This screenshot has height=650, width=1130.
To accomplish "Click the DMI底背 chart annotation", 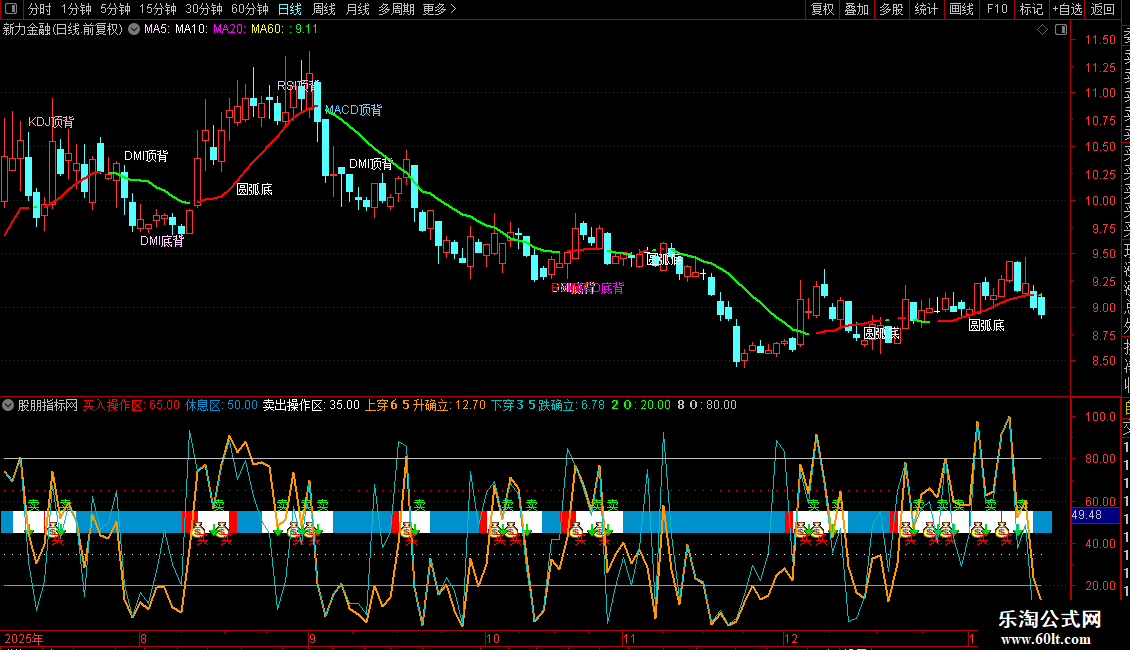I will click(x=162, y=241).
